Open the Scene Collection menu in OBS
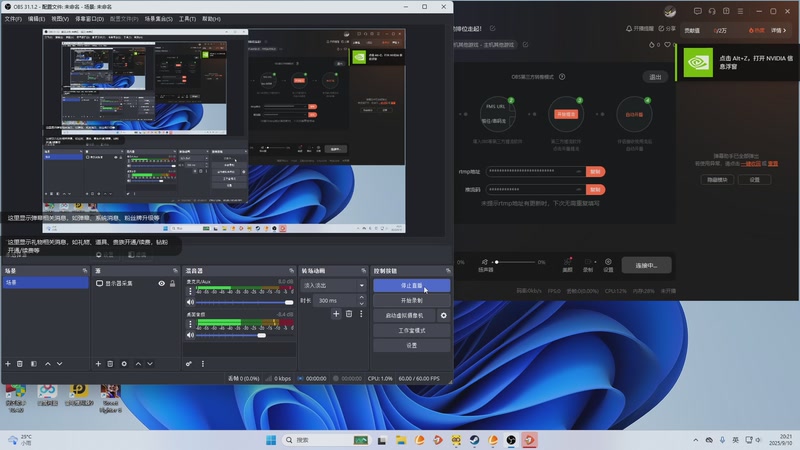This screenshot has height=450, width=800. [x=158, y=19]
